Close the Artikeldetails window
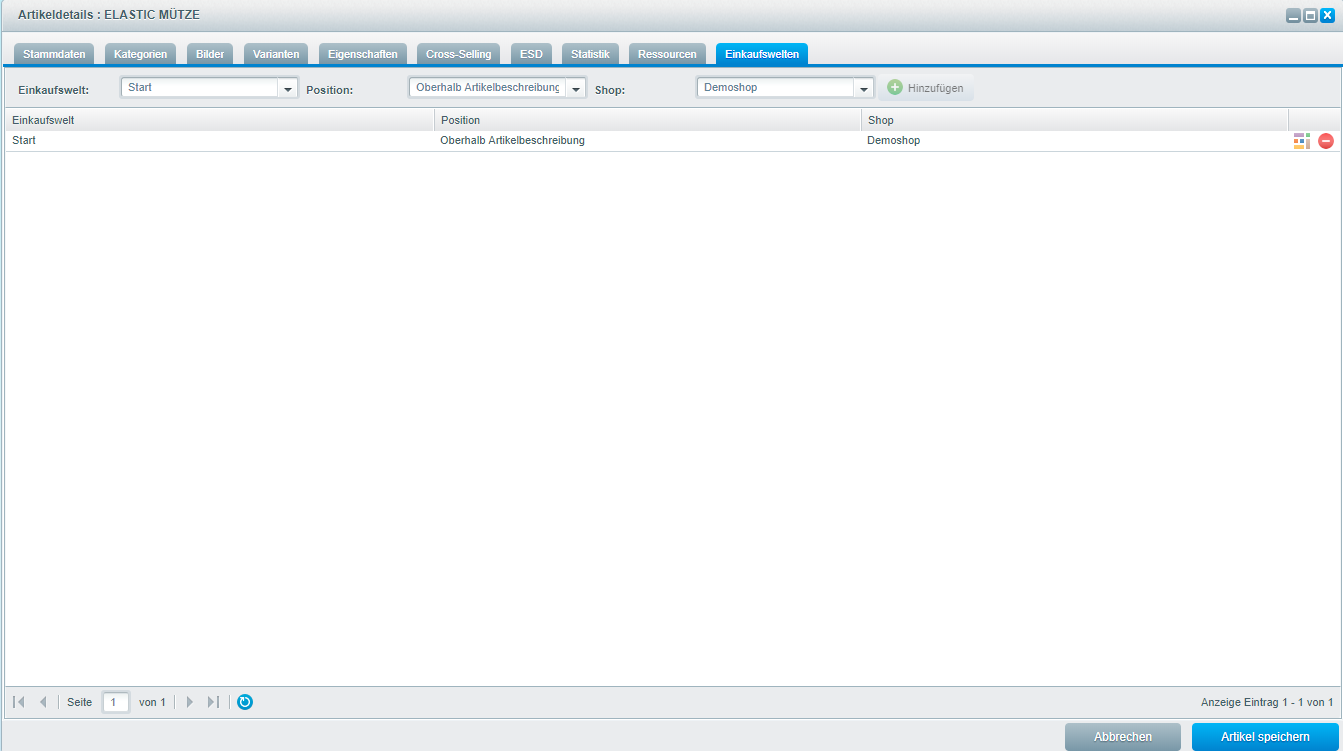 tap(1327, 15)
